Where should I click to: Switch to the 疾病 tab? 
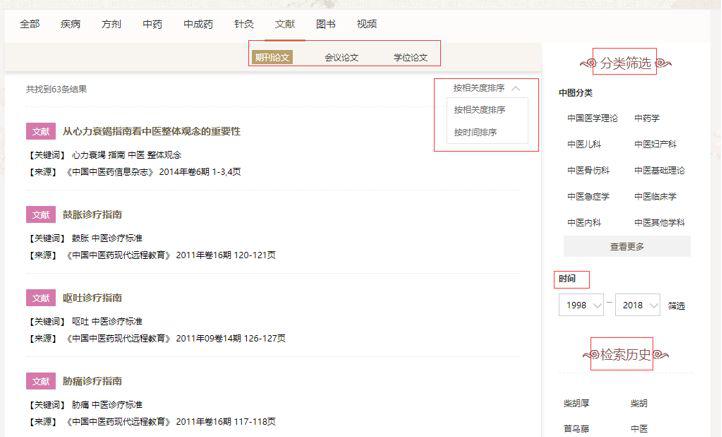[70, 23]
